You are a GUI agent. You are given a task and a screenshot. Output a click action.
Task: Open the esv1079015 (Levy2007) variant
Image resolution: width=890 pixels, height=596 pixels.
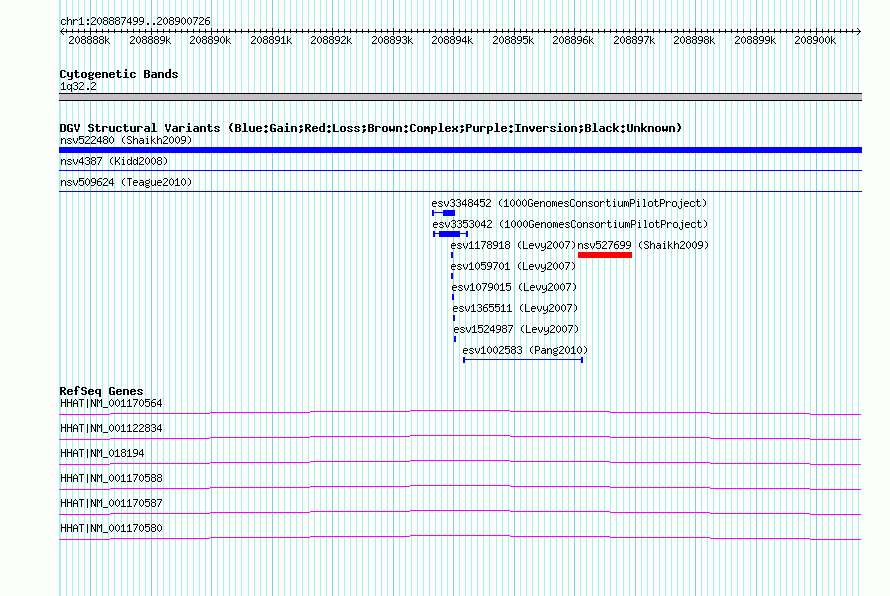(514, 287)
